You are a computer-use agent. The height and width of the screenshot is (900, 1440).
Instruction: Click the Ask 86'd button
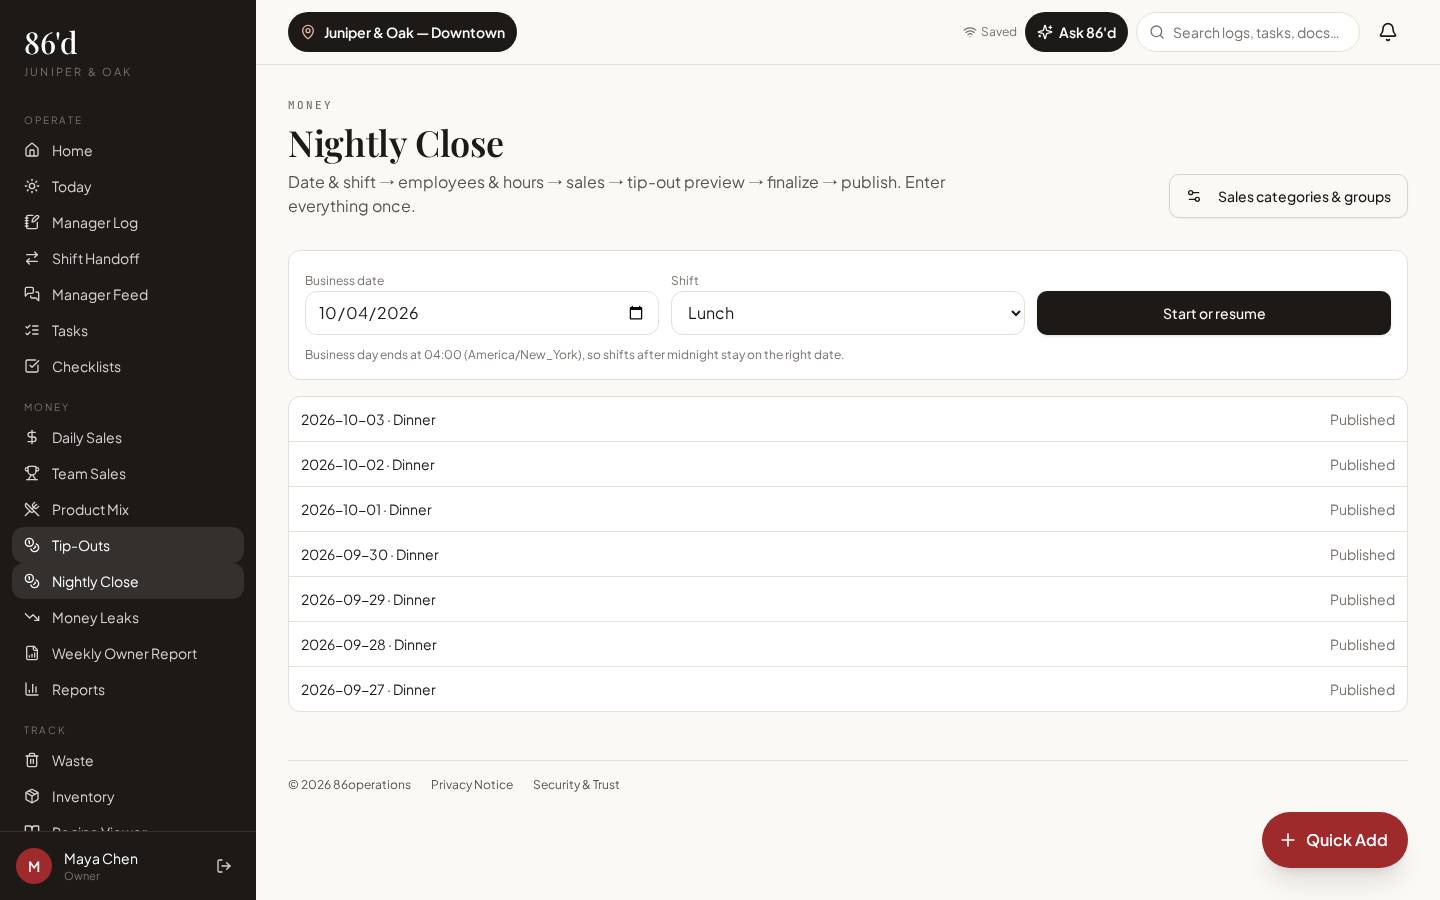[1076, 32]
